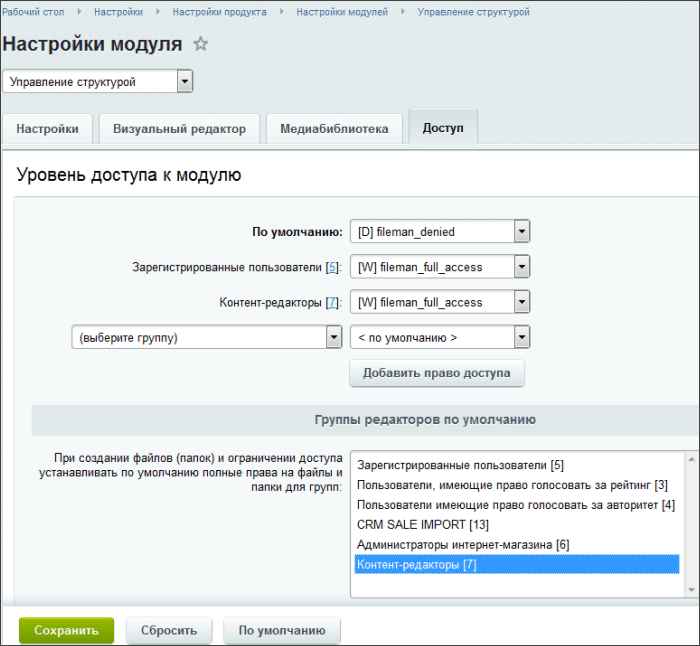The width and height of the screenshot is (700, 646).
Task: Select the 'Доступ' tab
Action: 443,129
